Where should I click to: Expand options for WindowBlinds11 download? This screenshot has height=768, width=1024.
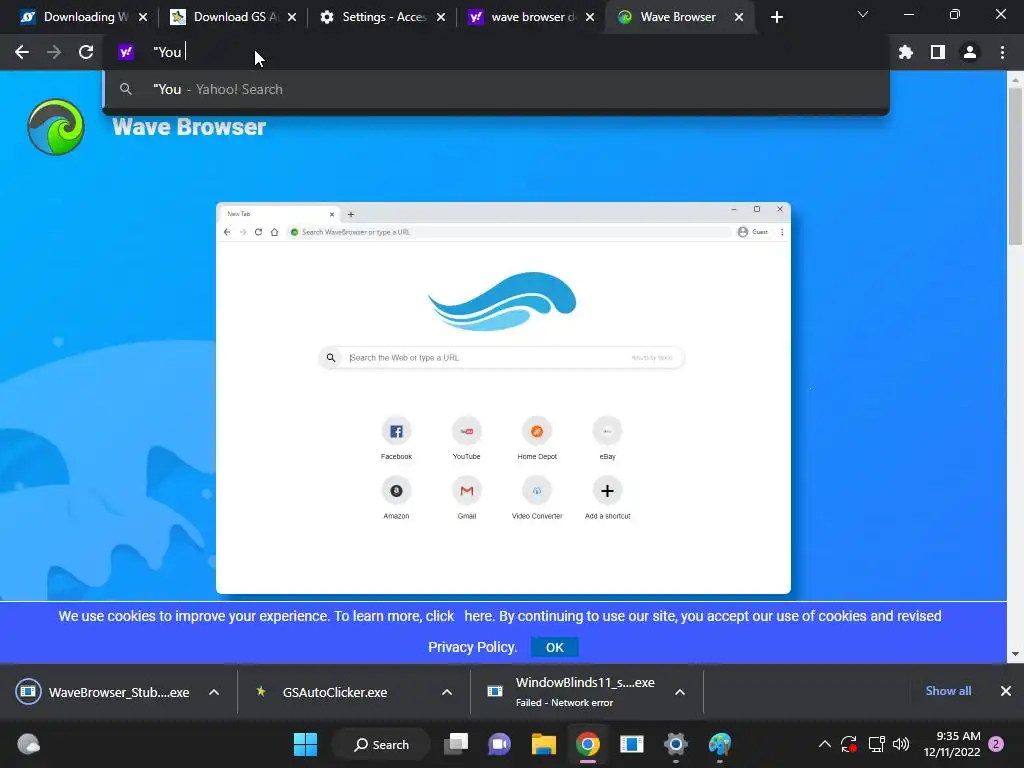(680, 692)
